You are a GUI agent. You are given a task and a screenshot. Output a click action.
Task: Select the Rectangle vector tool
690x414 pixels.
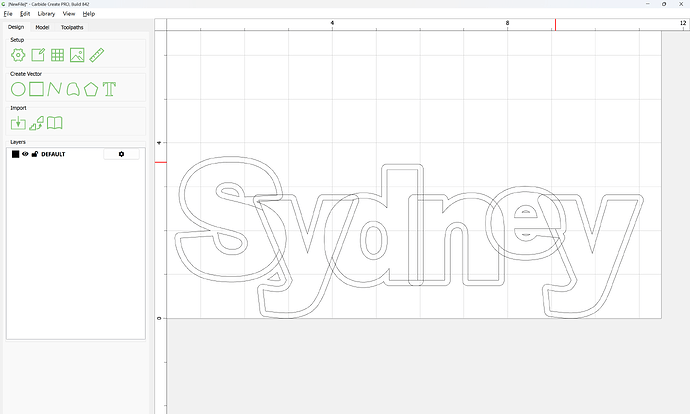[37, 89]
